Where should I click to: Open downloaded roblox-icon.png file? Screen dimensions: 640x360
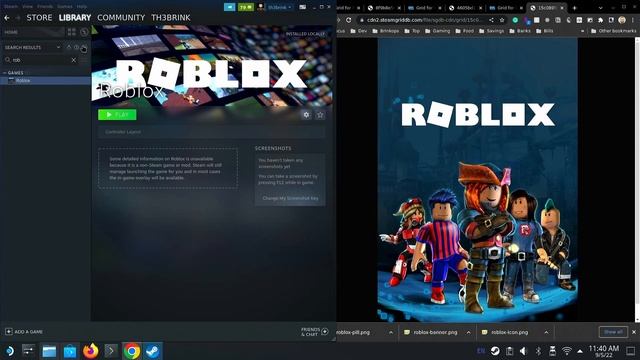506,332
